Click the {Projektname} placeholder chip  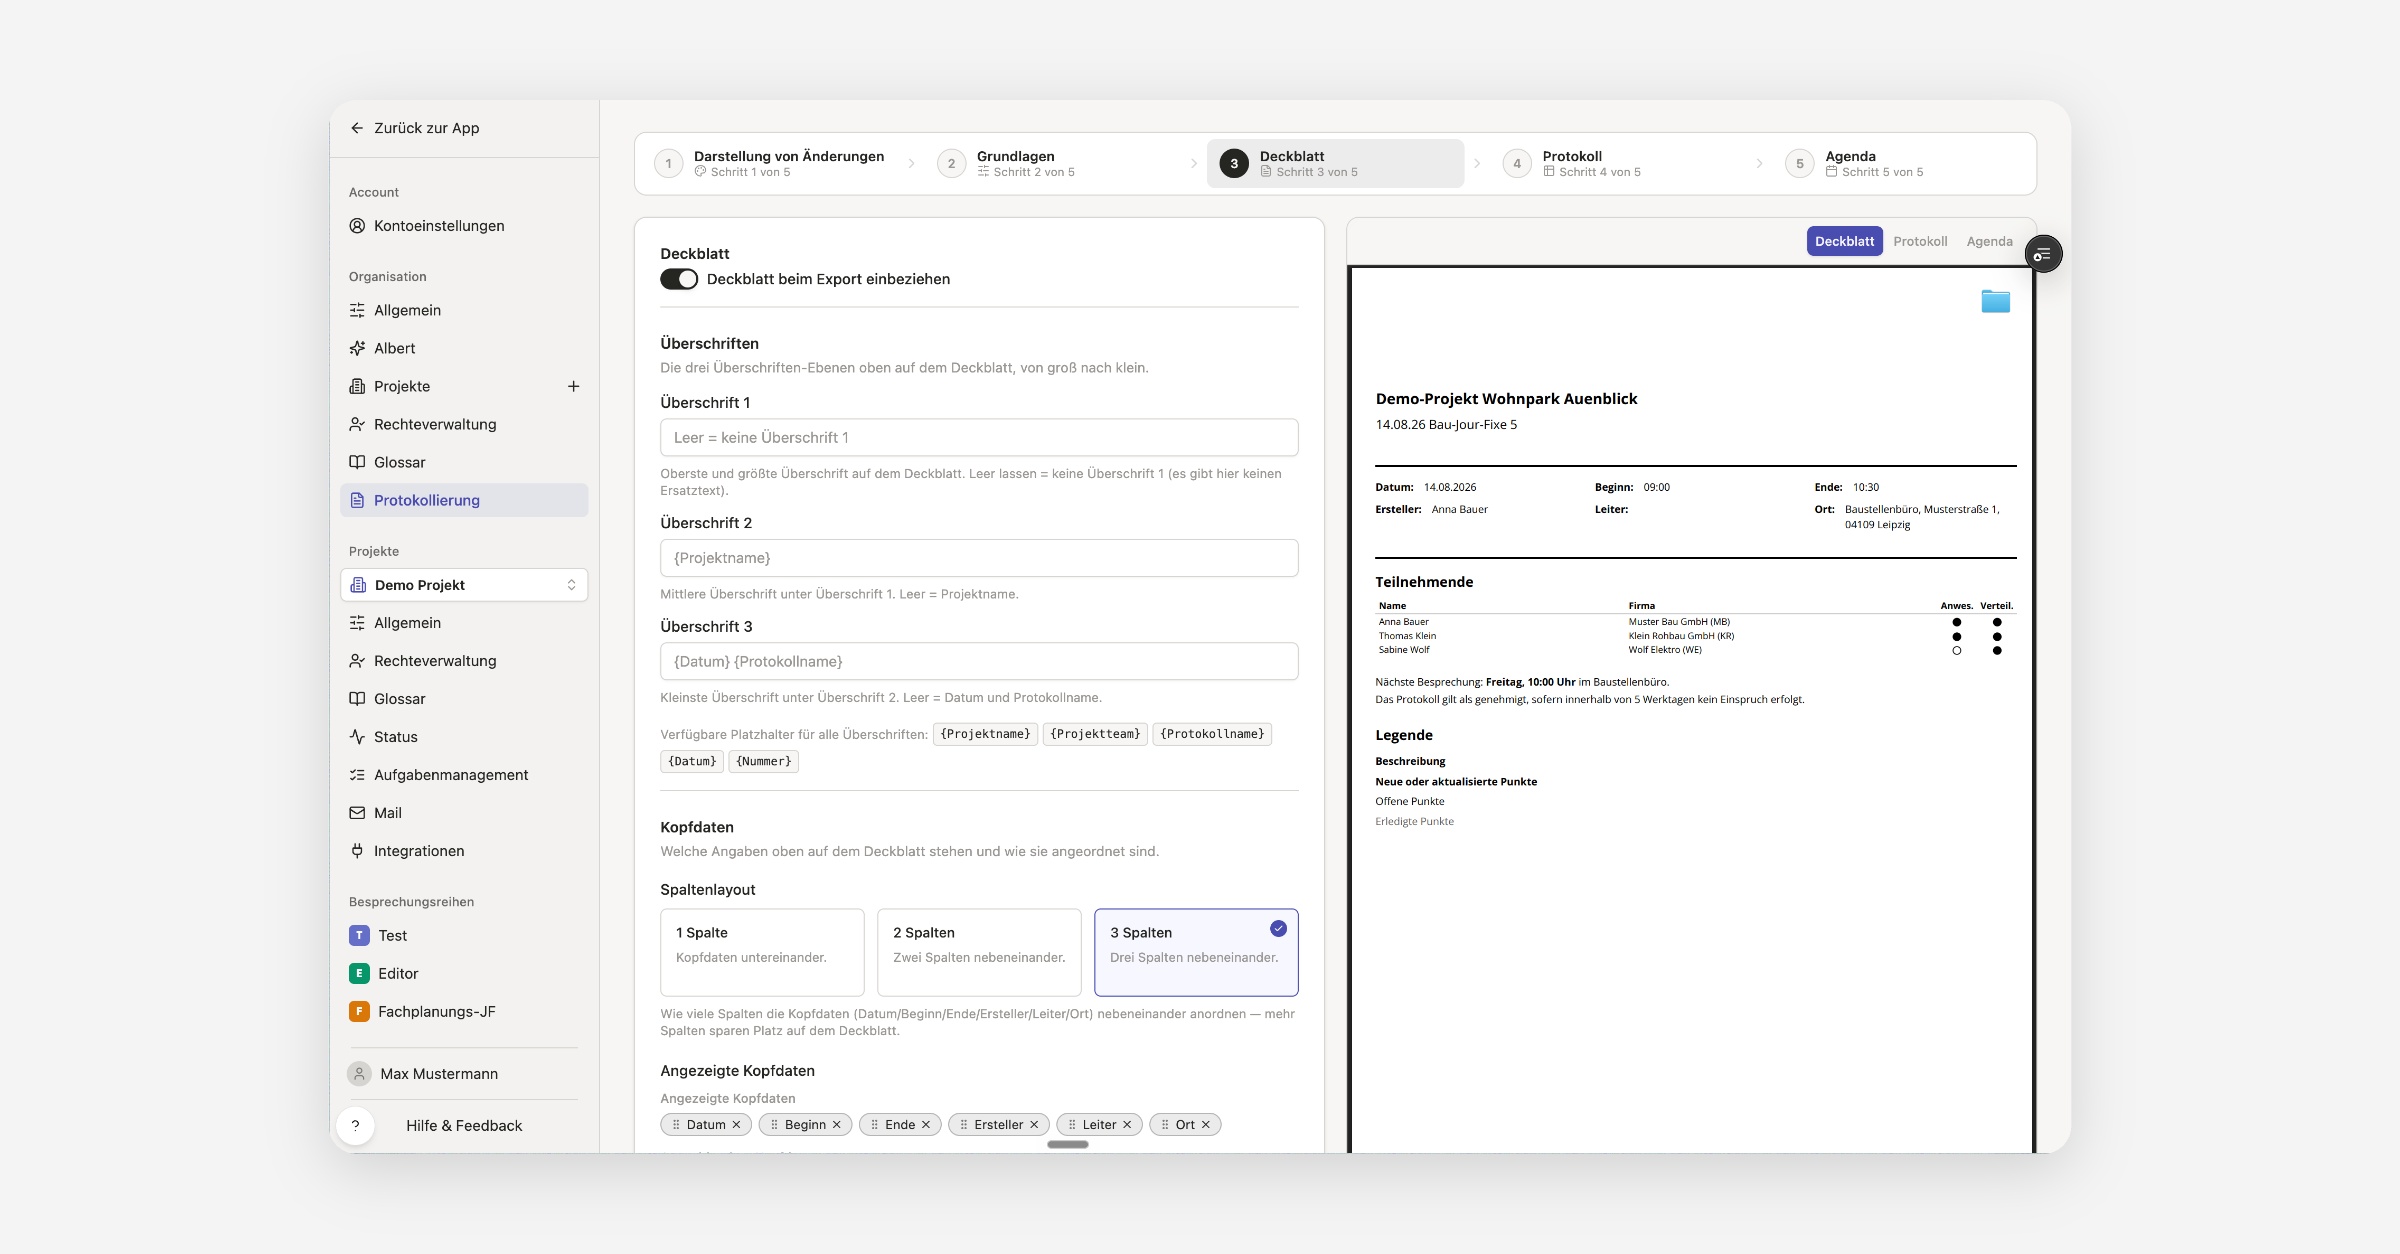pyautogui.click(x=985, y=734)
